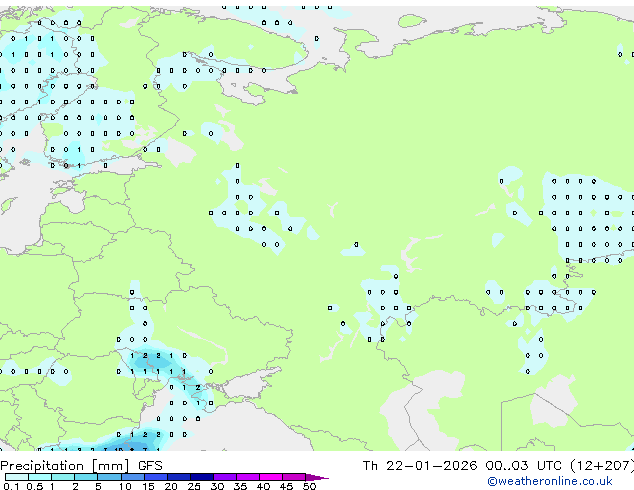Image resolution: width=634 pixels, height=490 pixels.
Task: Select the 'Th 22-01-2026' date text
Action: (420, 466)
